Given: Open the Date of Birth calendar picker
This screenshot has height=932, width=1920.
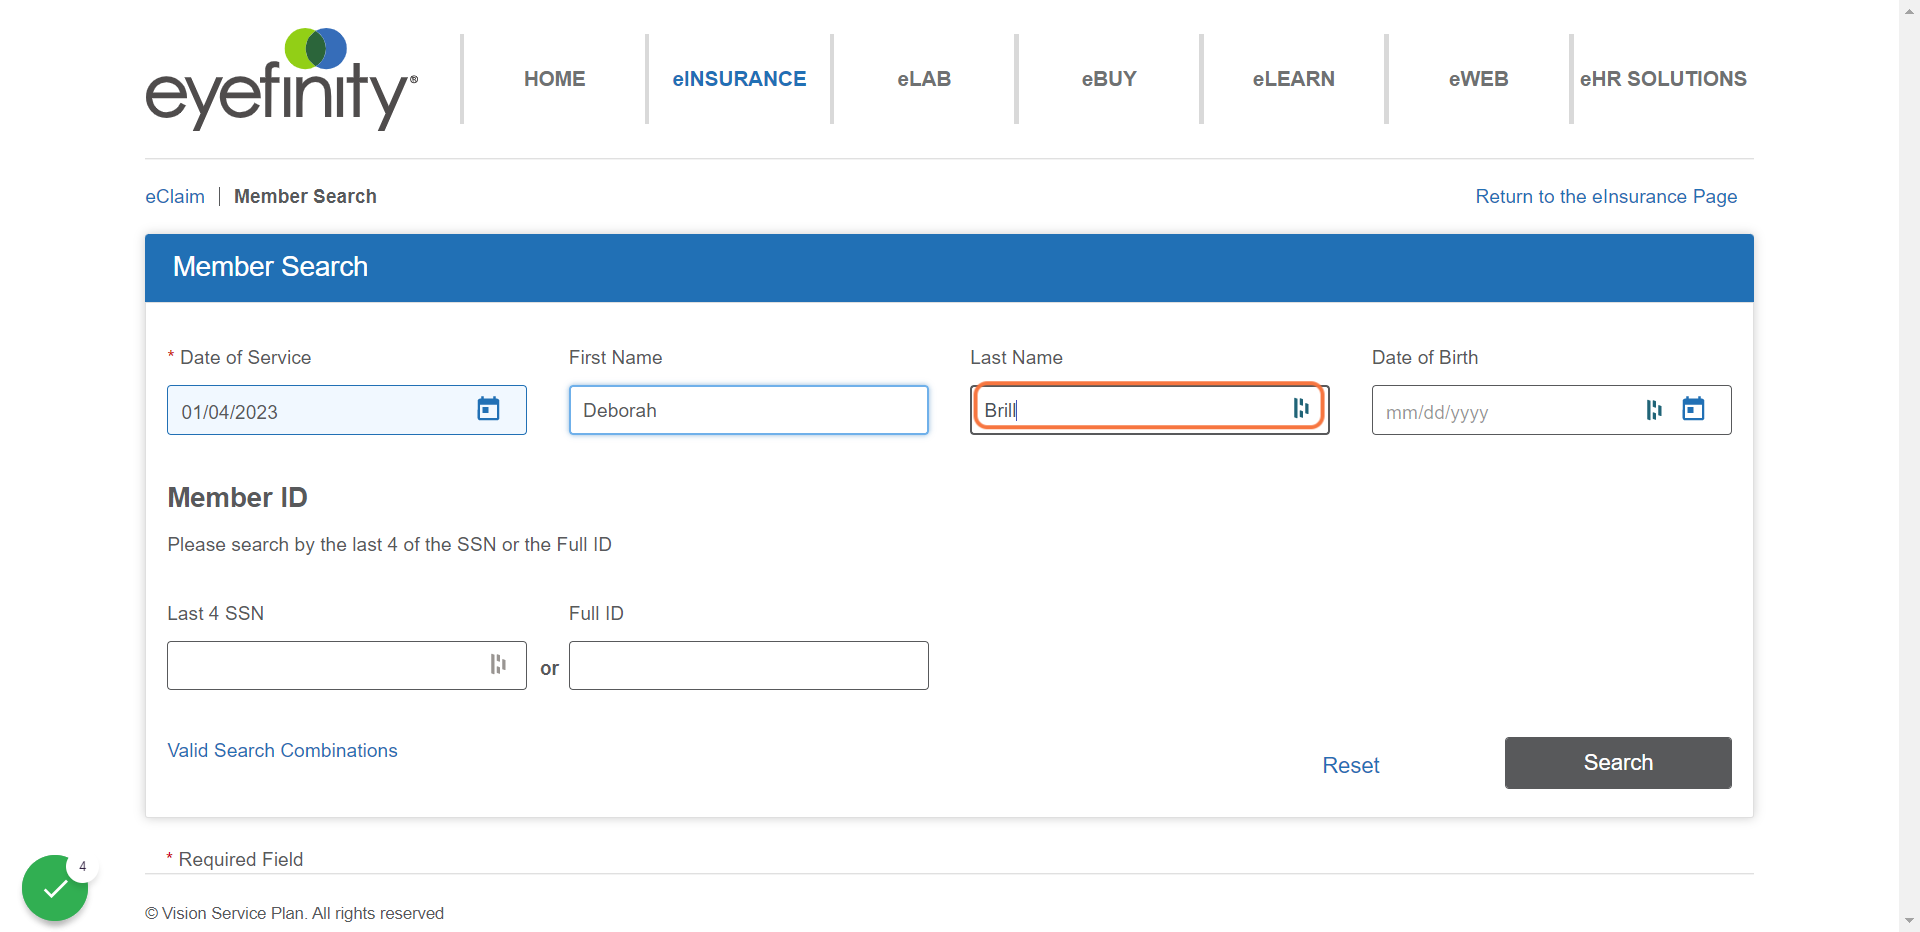Looking at the screenshot, I should [1693, 409].
